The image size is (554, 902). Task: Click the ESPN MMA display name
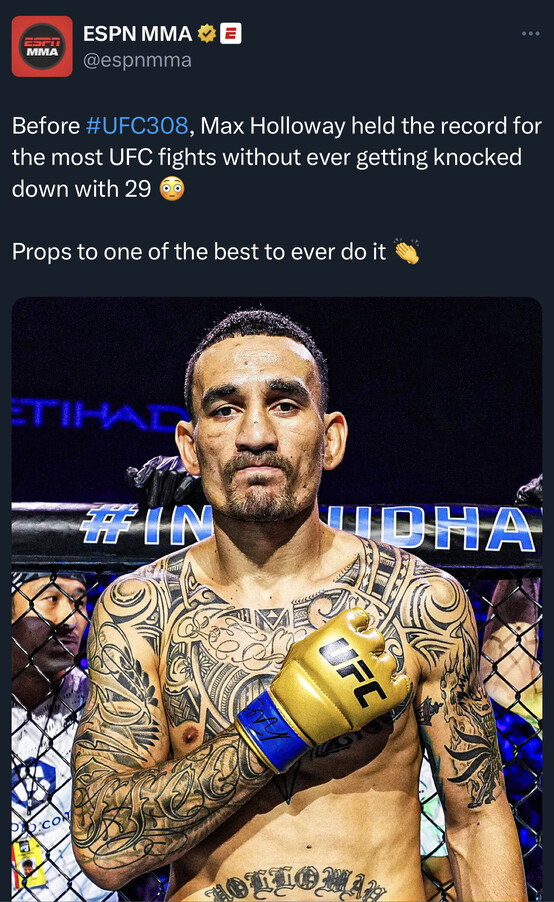pos(137,34)
